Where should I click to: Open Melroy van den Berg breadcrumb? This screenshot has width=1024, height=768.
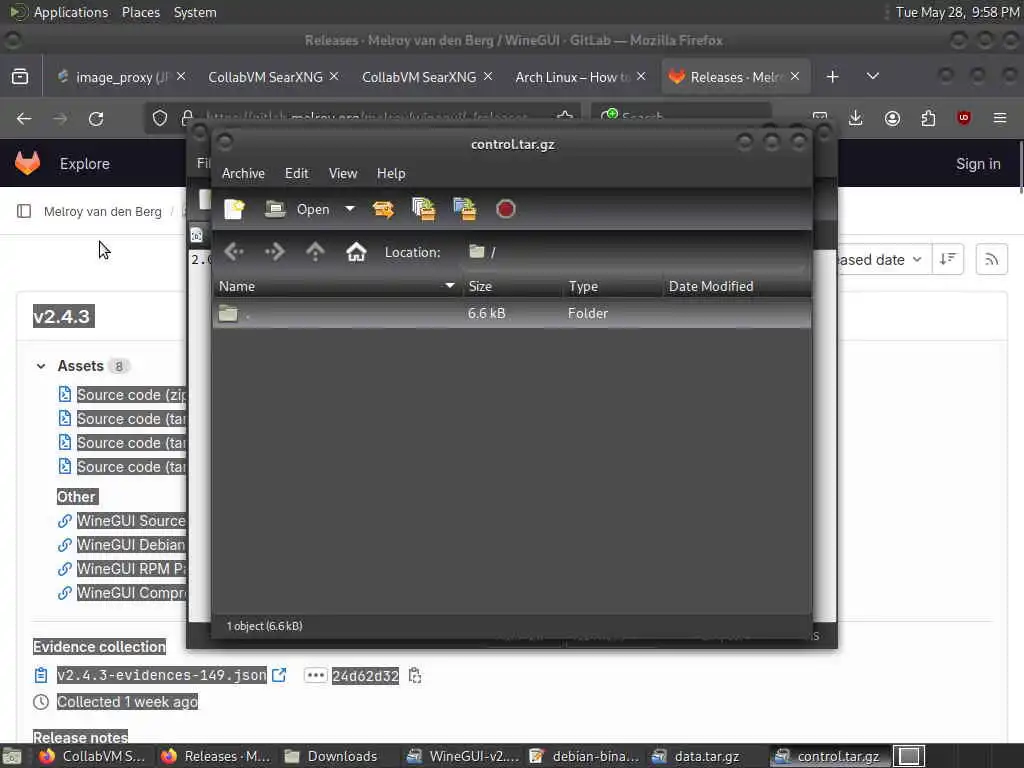103,212
